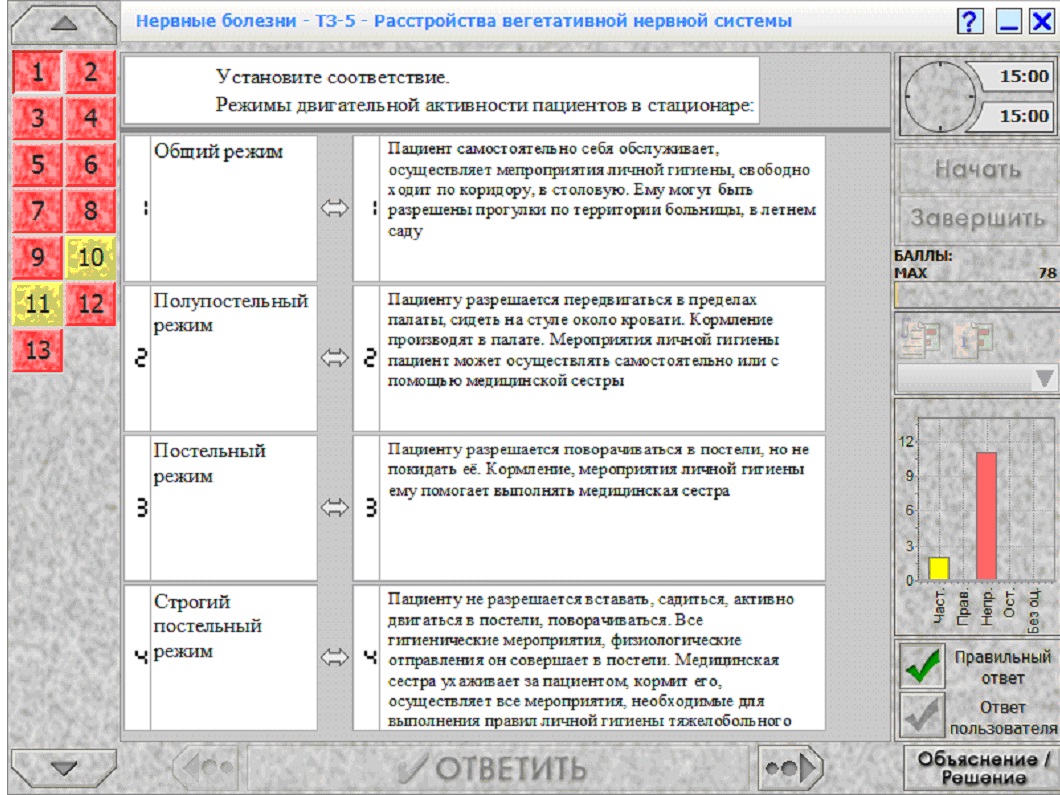Click the ОТВЕТИТЬ button

[498, 768]
